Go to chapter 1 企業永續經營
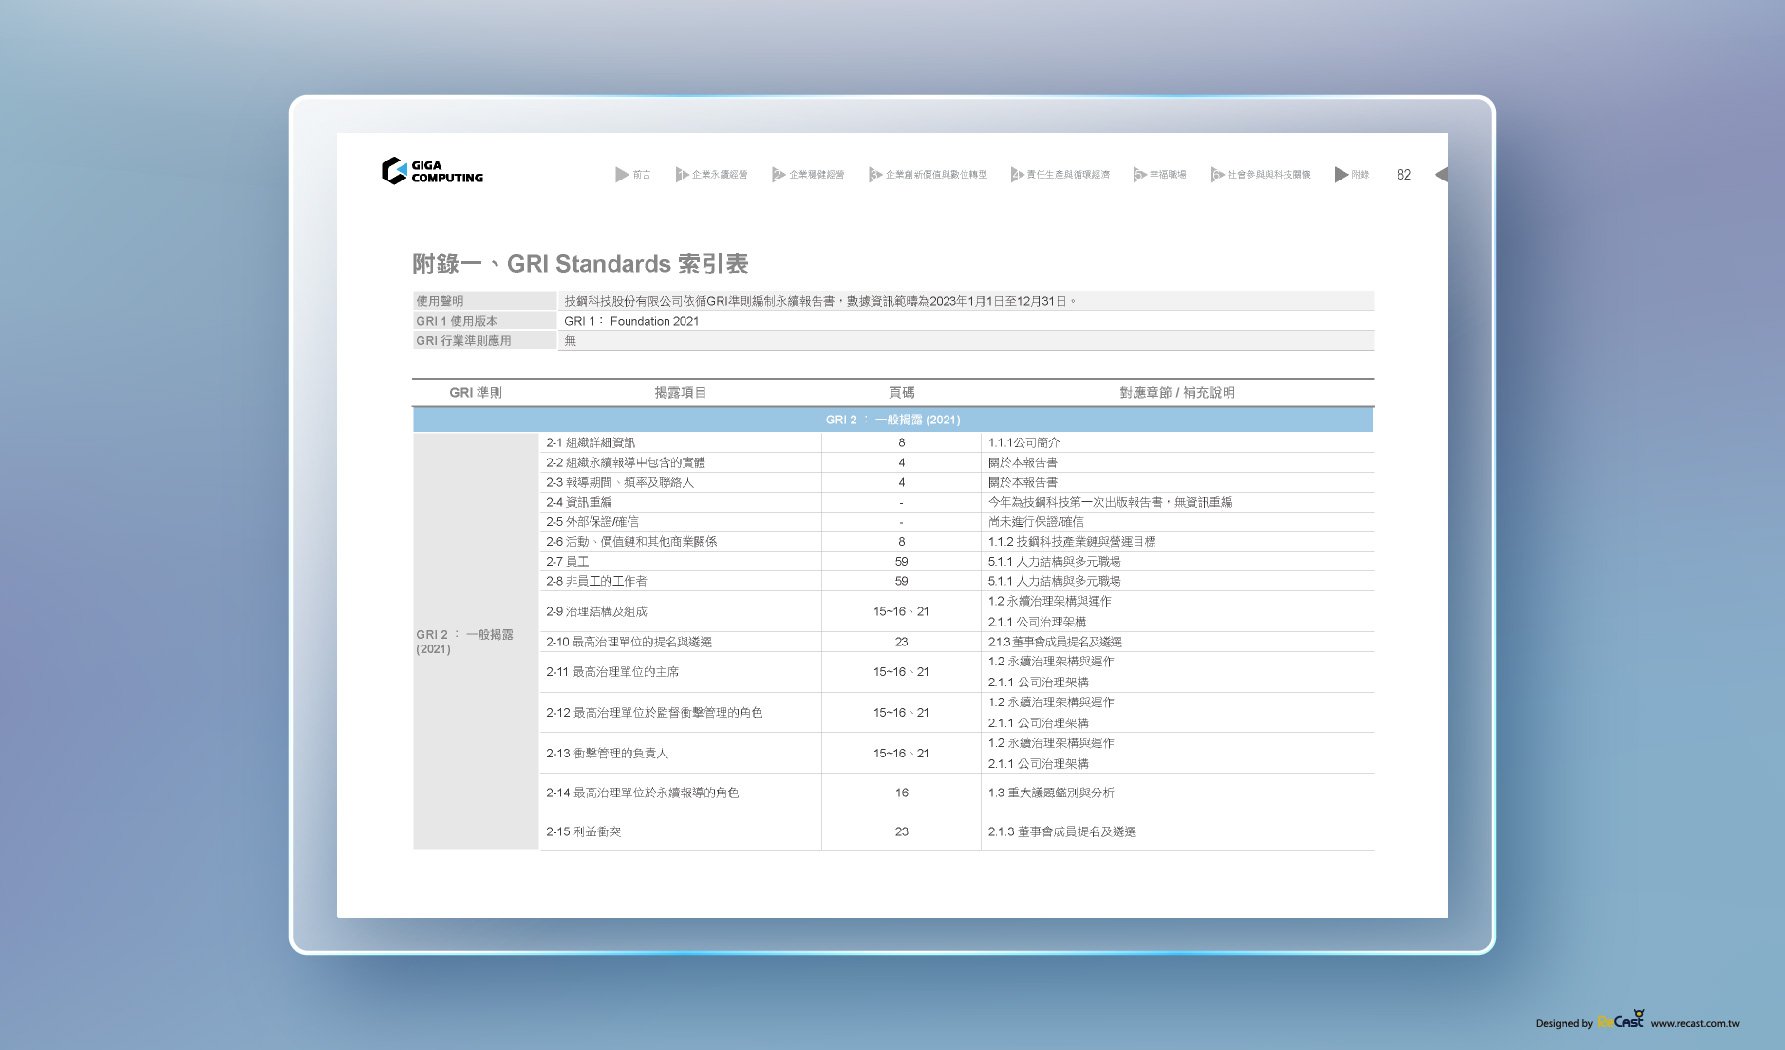1785x1050 pixels. coord(711,174)
